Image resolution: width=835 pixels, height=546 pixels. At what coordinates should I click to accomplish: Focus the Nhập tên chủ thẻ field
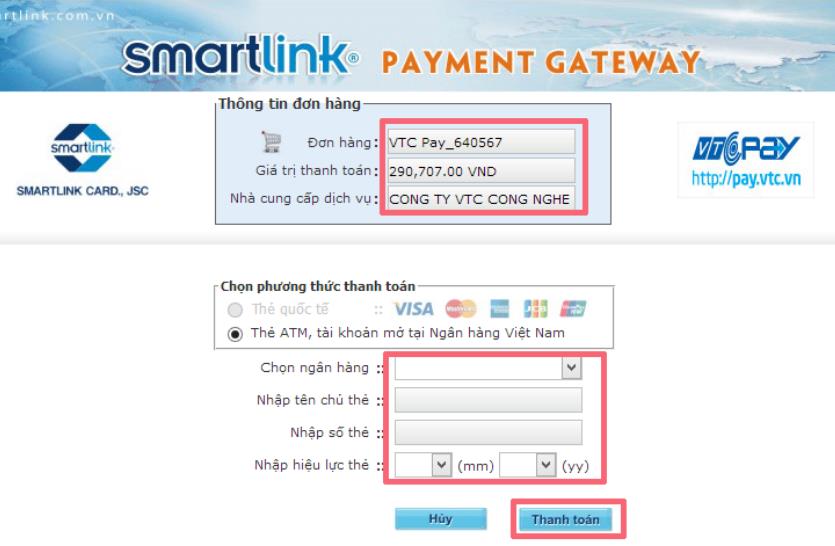coord(488,400)
